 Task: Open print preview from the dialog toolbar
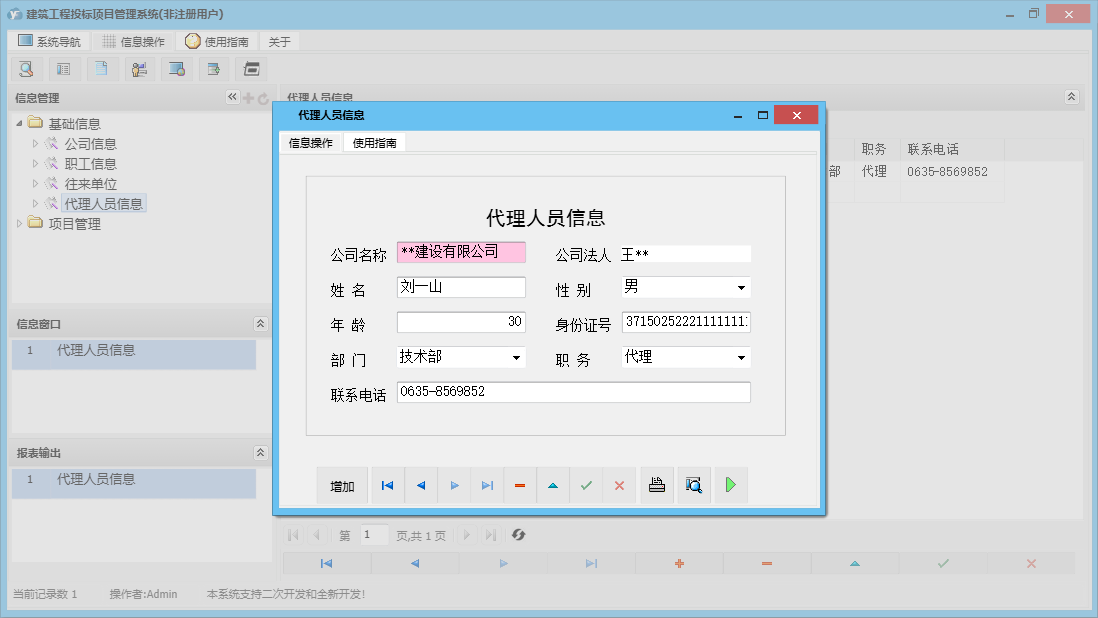693,485
